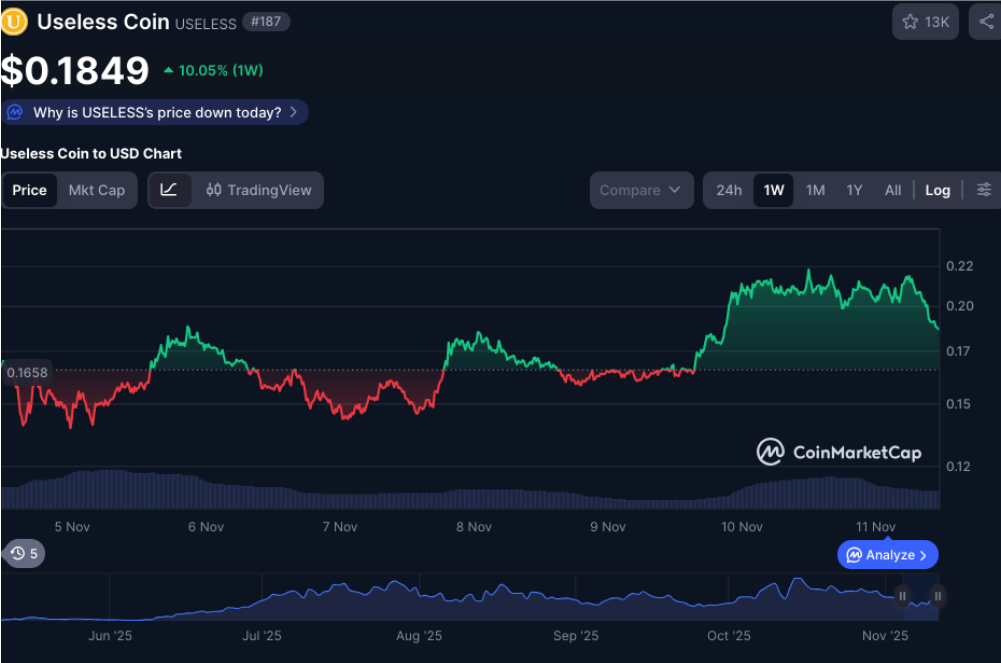Switch to the All timeframe tab
The width and height of the screenshot is (1001, 663).
[x=892, y=189]
